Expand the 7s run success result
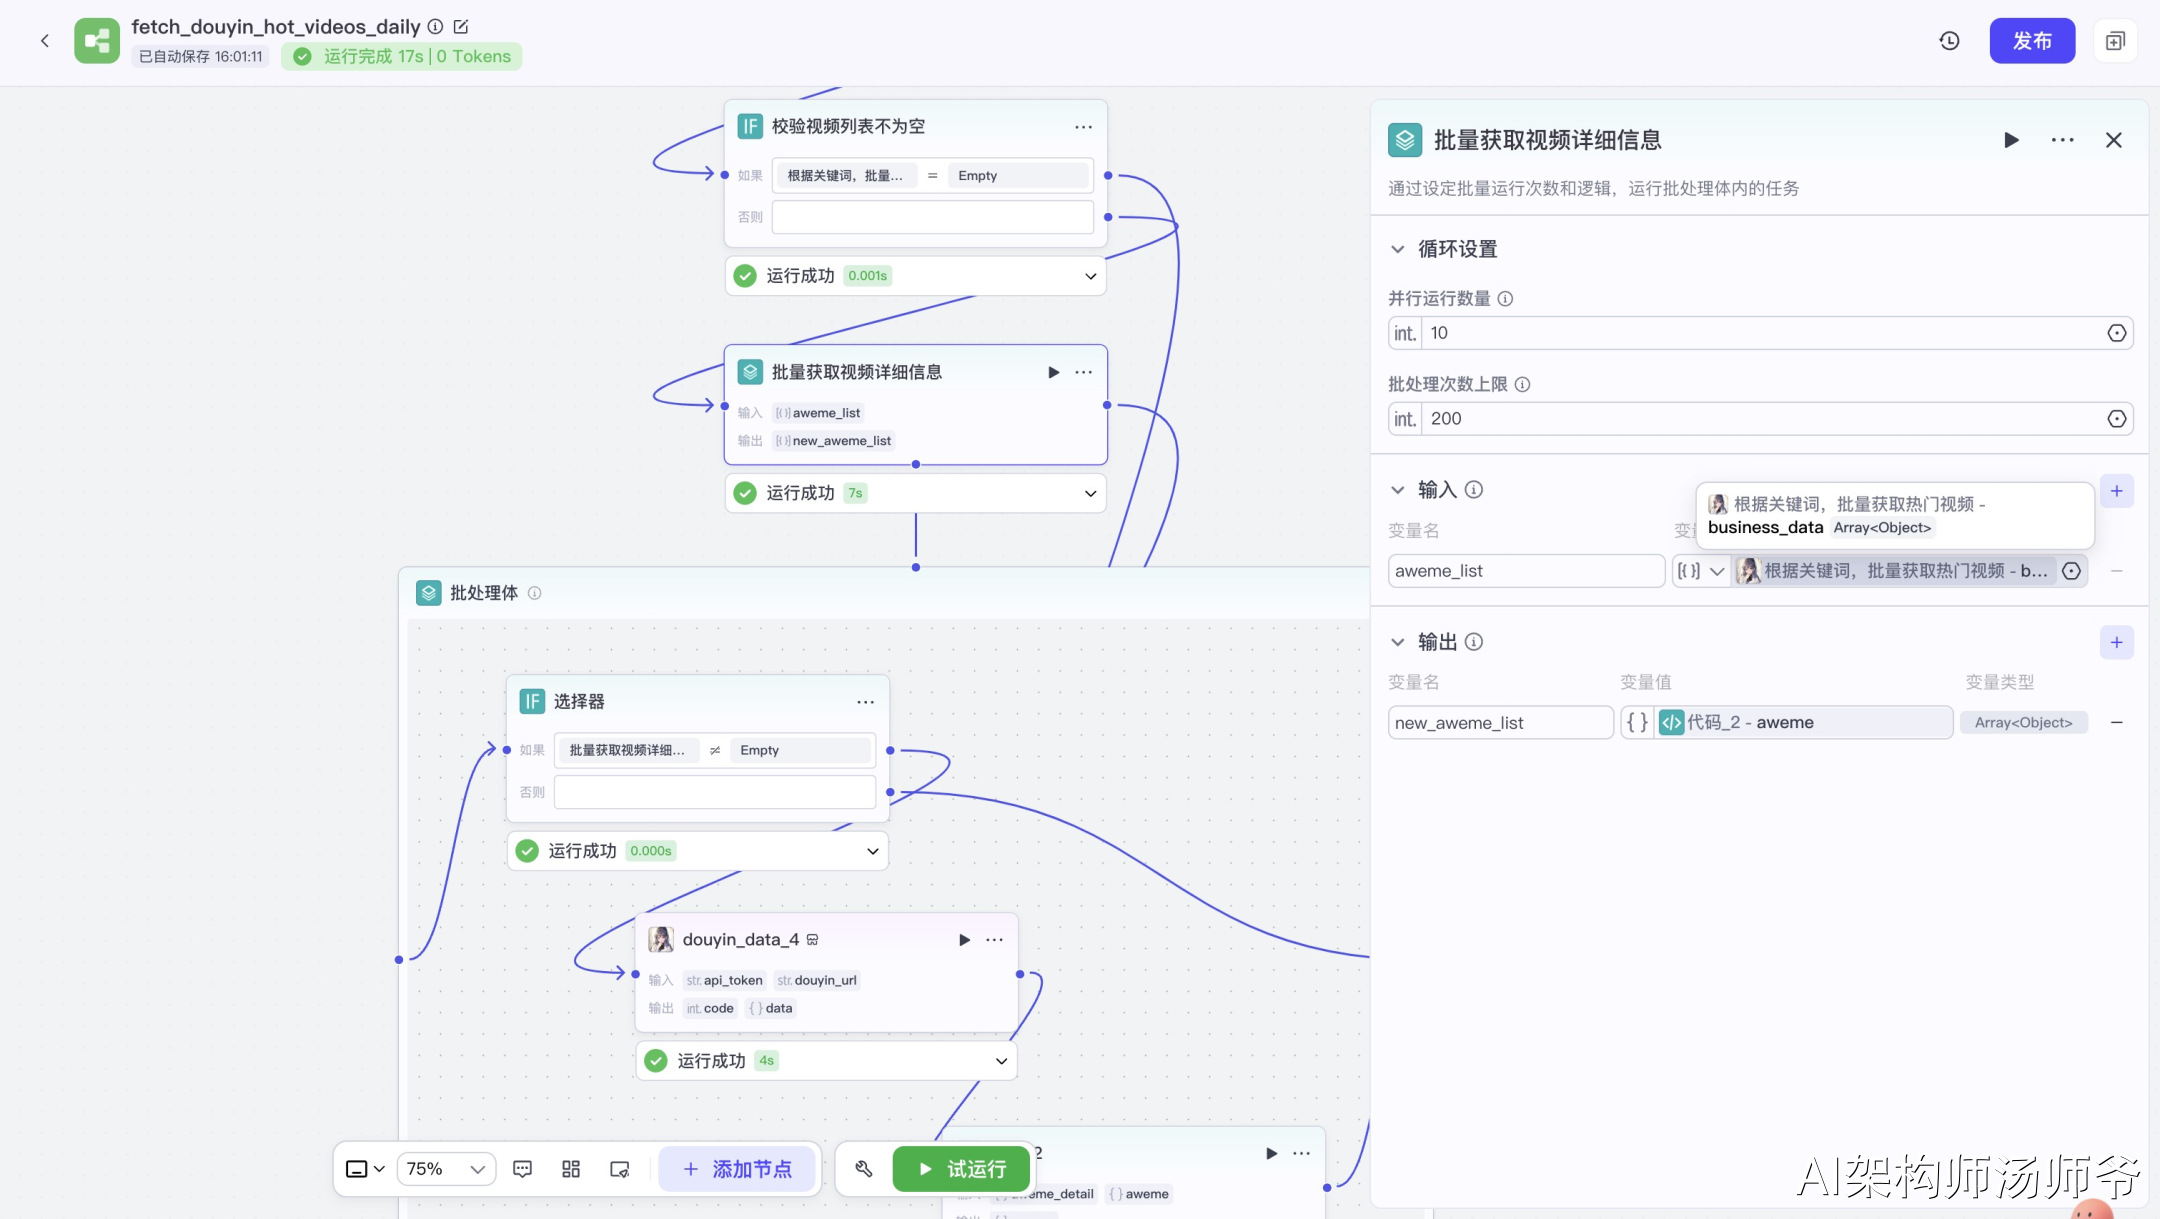 pyautogui.click(x=1090, y=493)
